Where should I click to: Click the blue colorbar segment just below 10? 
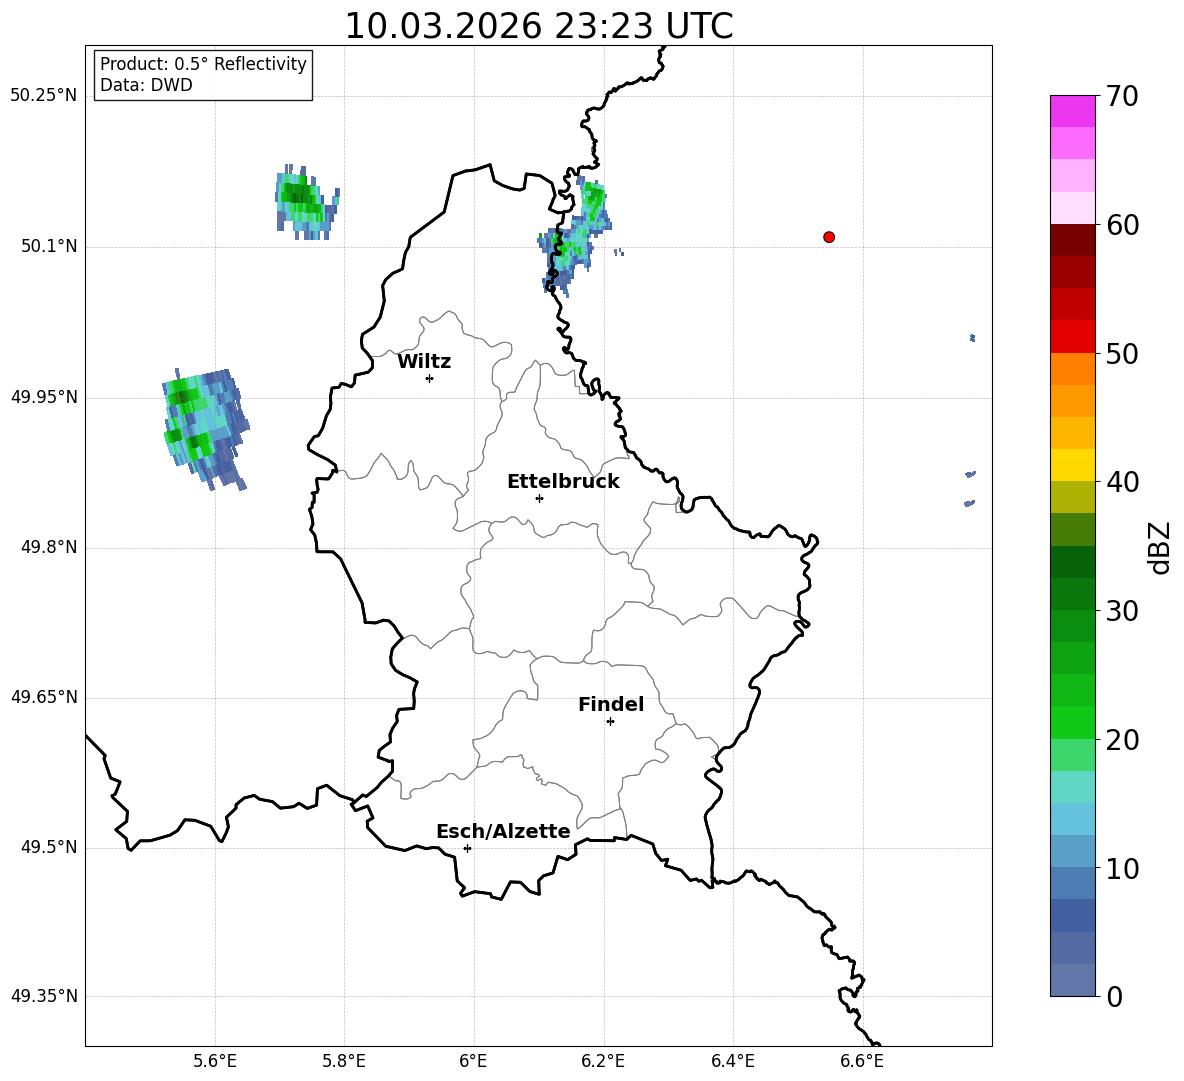click(x=1072, y=883)
